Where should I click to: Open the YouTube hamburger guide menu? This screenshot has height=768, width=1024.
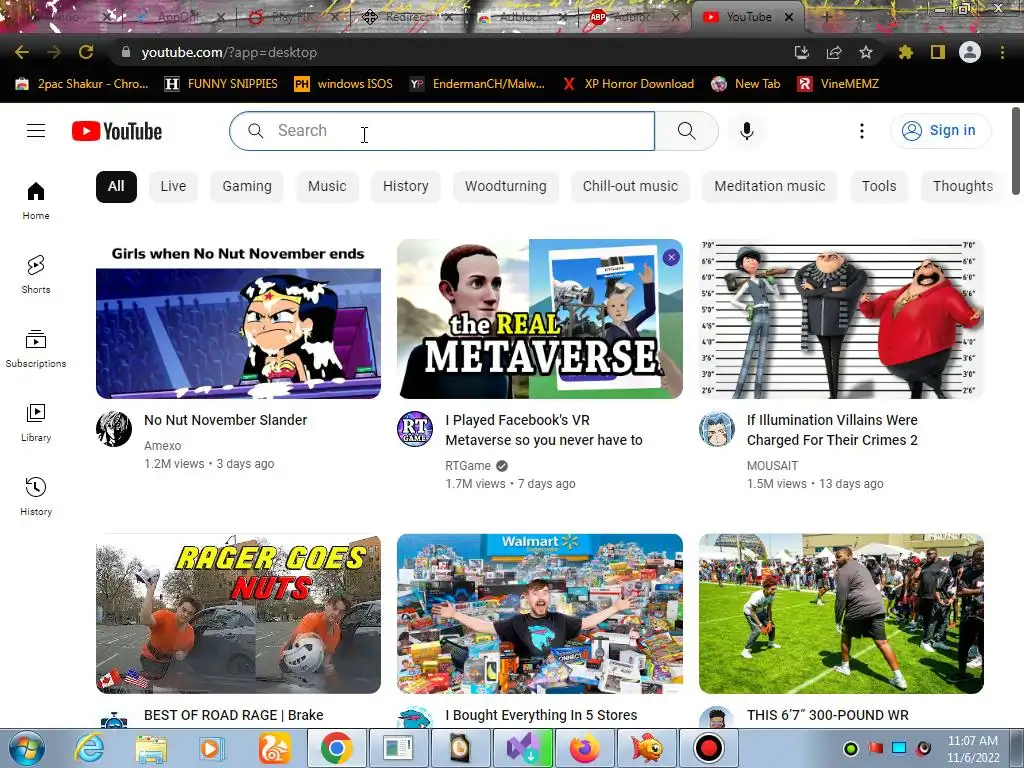[36, 131]
